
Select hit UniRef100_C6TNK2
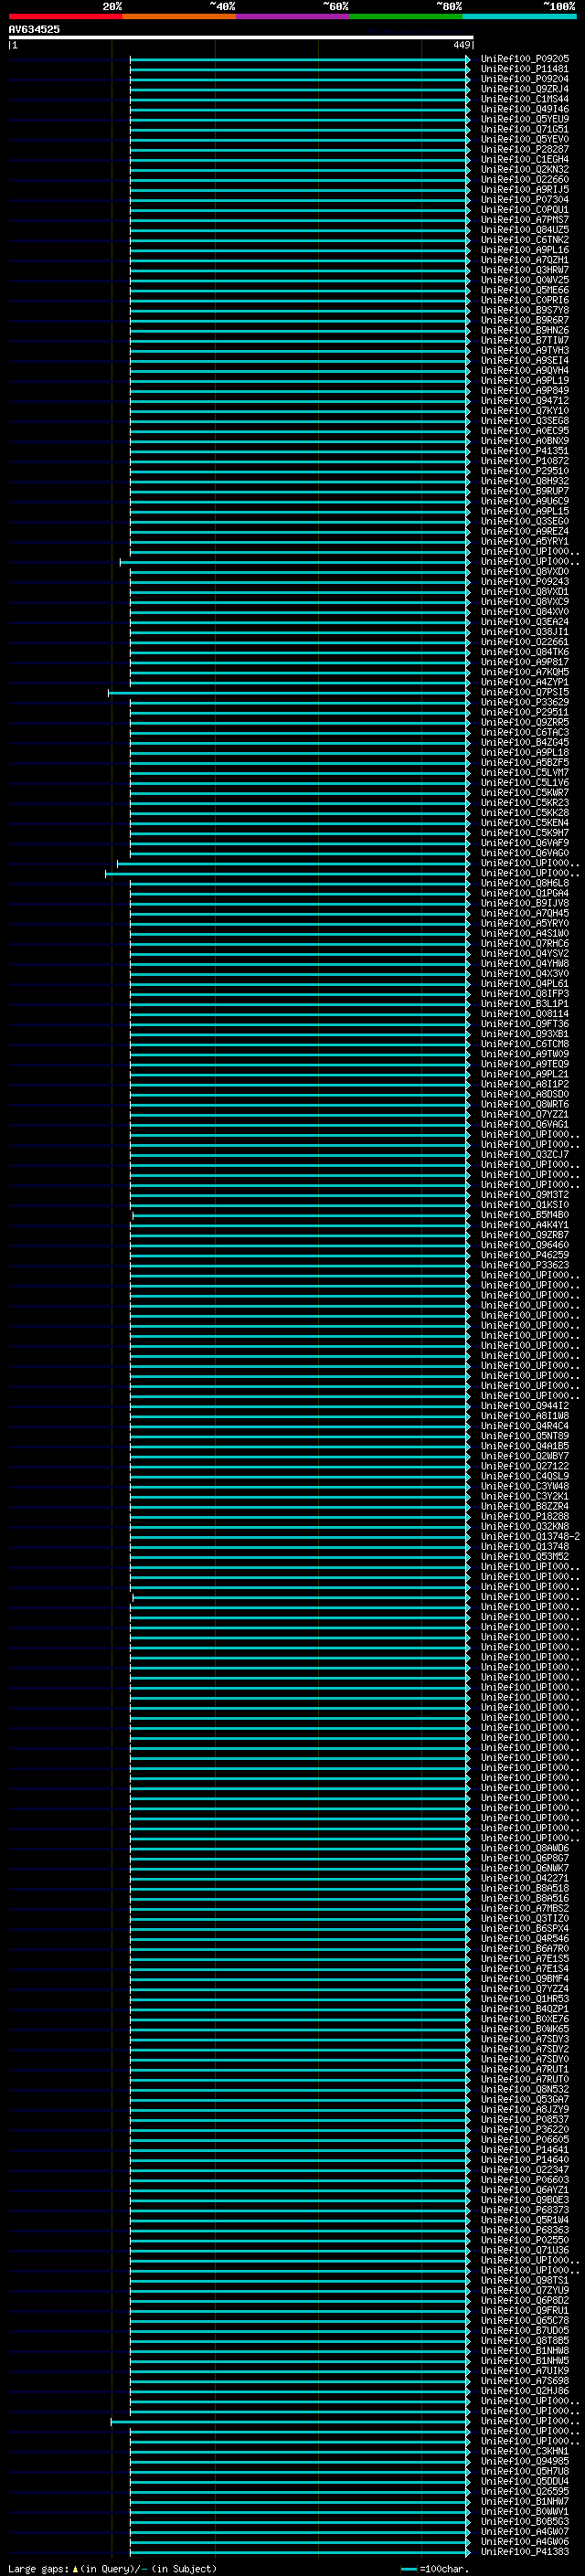(x=524, y=240)
